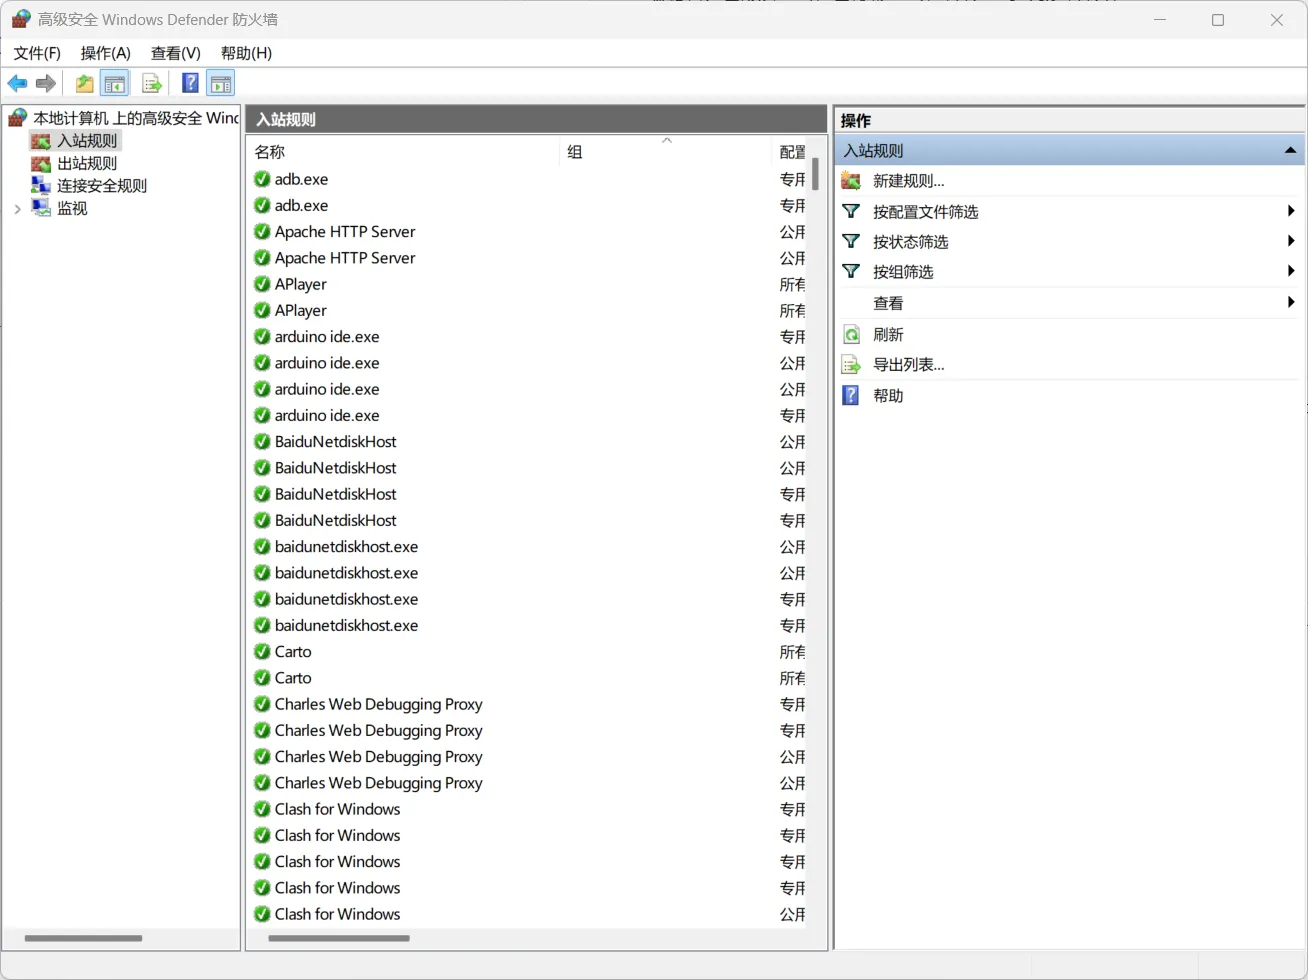This screenshot has width=1308, height=980.
Task: Click the up-one-level folder toolbar icon
Action: tap(85, 84)
